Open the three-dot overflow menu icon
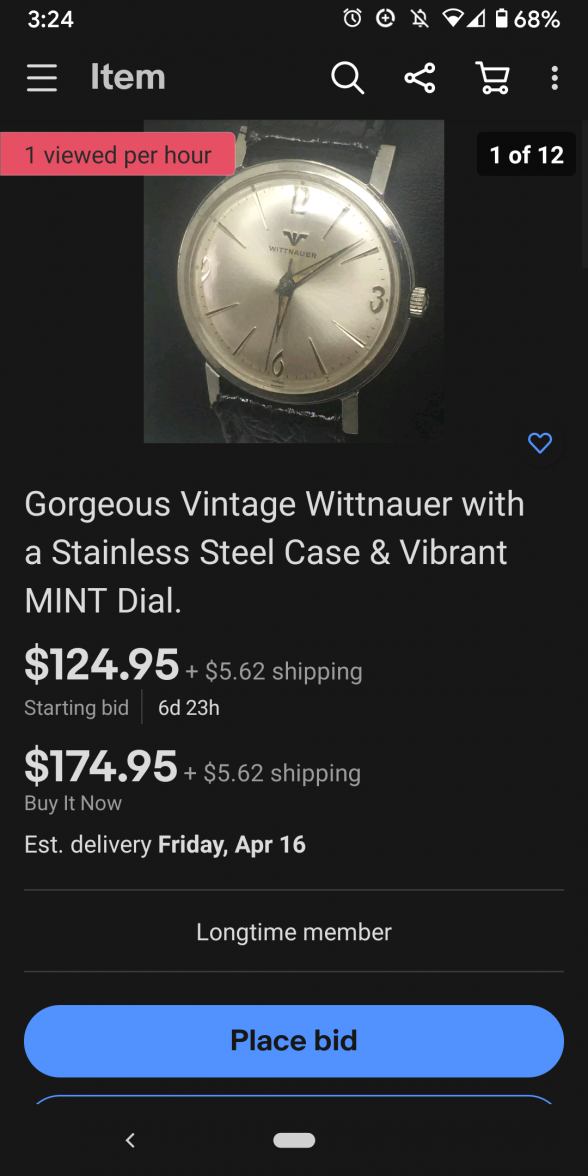This screenshot has width=588, height=1176. coord(555,77)
